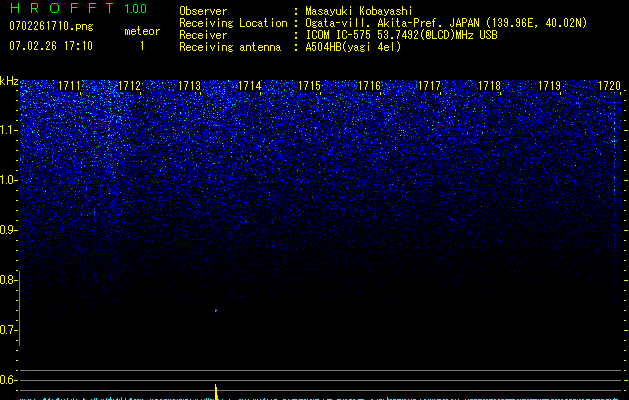Click the 1718 time marker
Viewport: 629px width, 400px height.
click(x=490, y=86)
